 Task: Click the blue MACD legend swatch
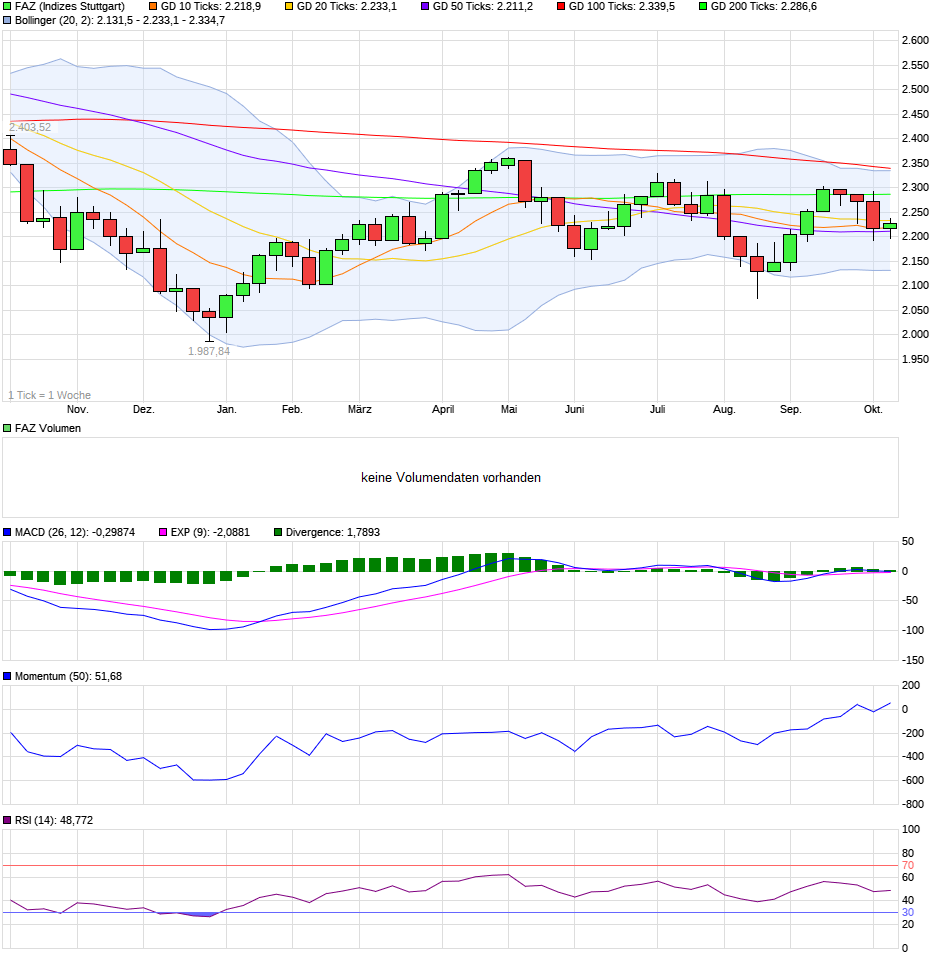pyautogui.click(x=8, y=533)
